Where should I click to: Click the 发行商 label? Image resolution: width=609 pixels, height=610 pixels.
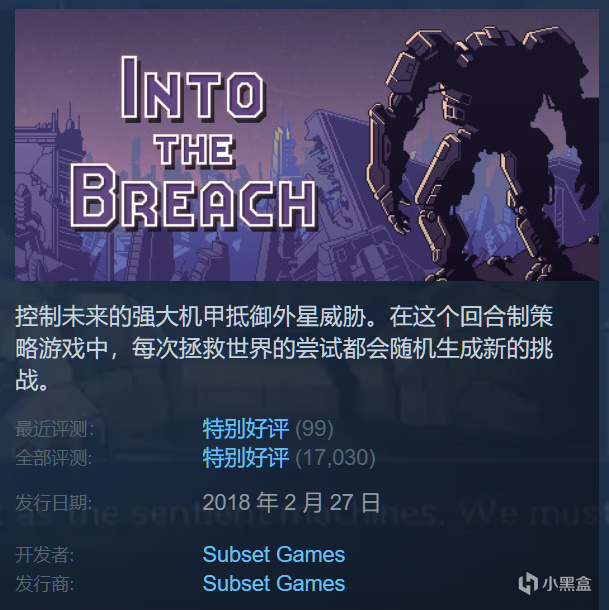coord(44,584)
